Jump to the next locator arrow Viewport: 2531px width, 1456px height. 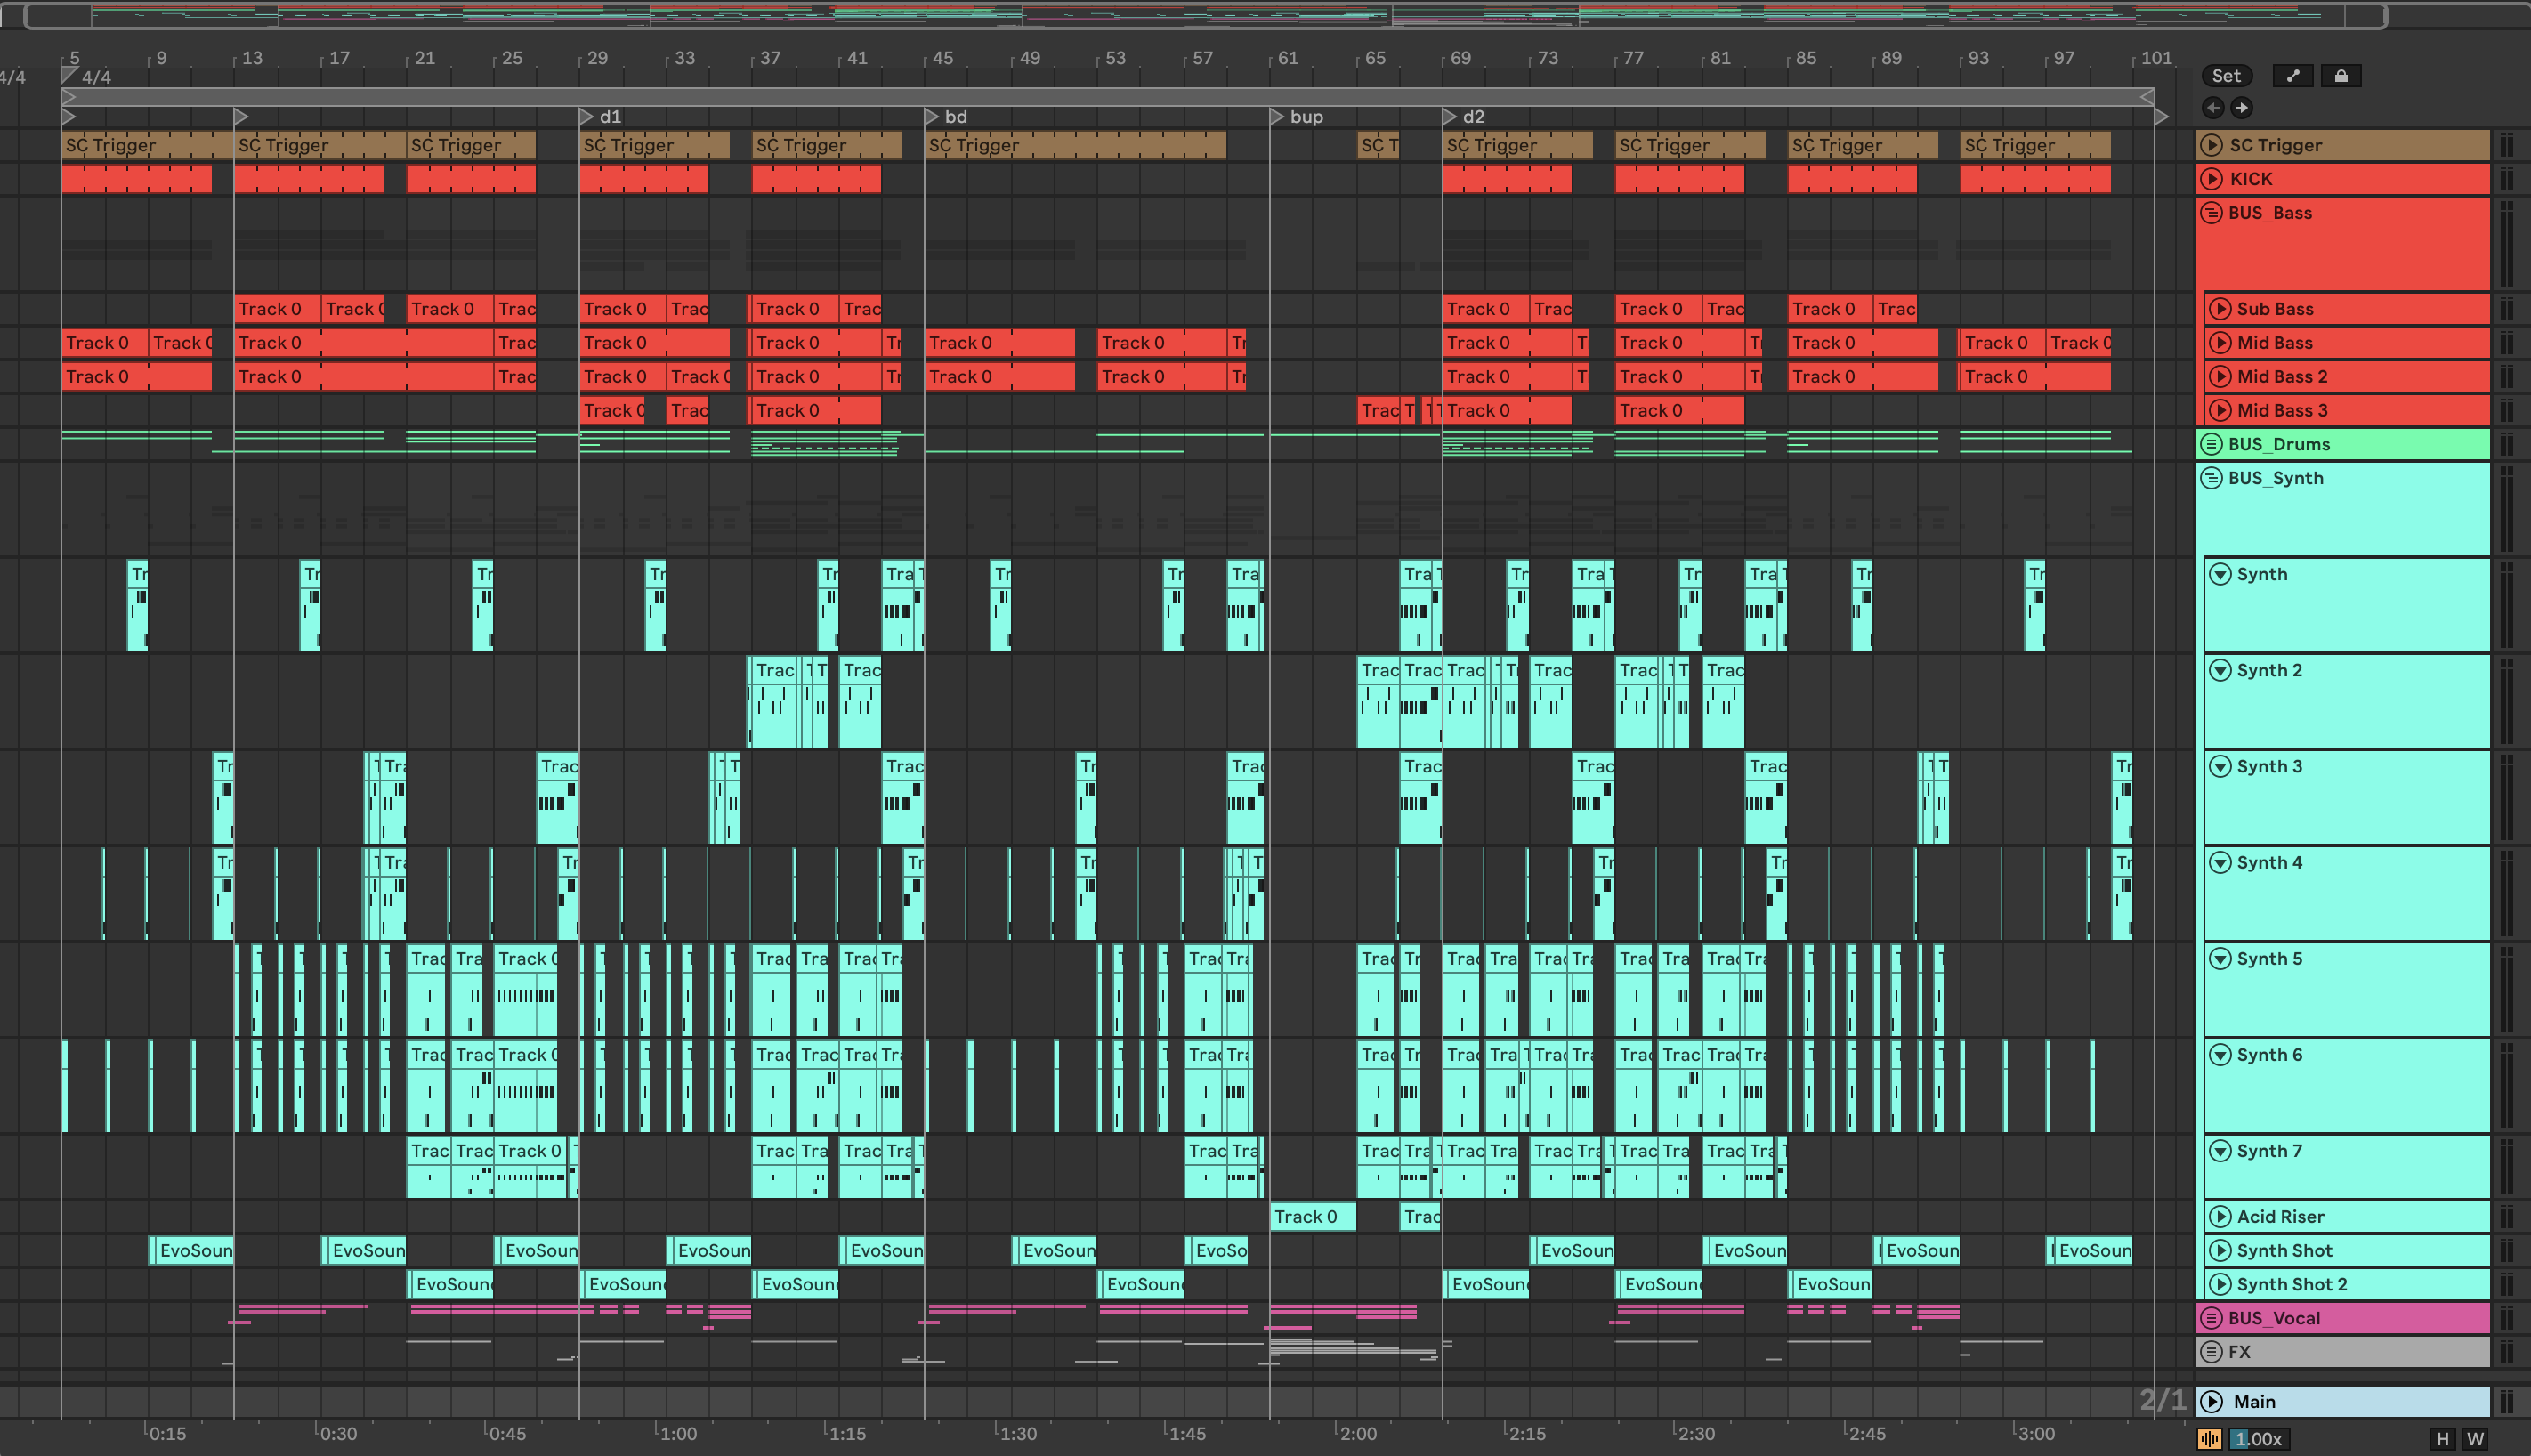point(2241,107)
